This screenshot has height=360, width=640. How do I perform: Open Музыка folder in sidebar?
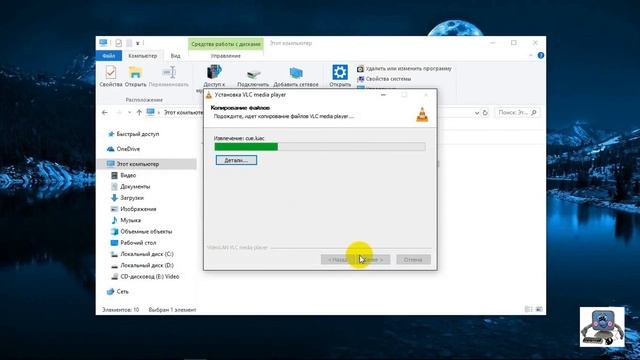126,220
